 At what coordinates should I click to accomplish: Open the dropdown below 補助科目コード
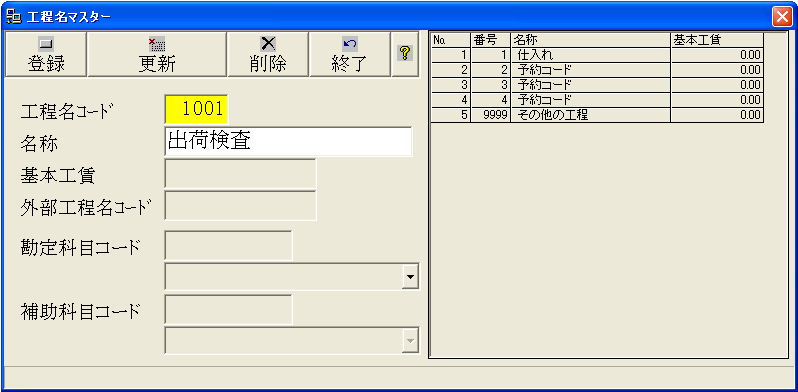coord(410,341)
